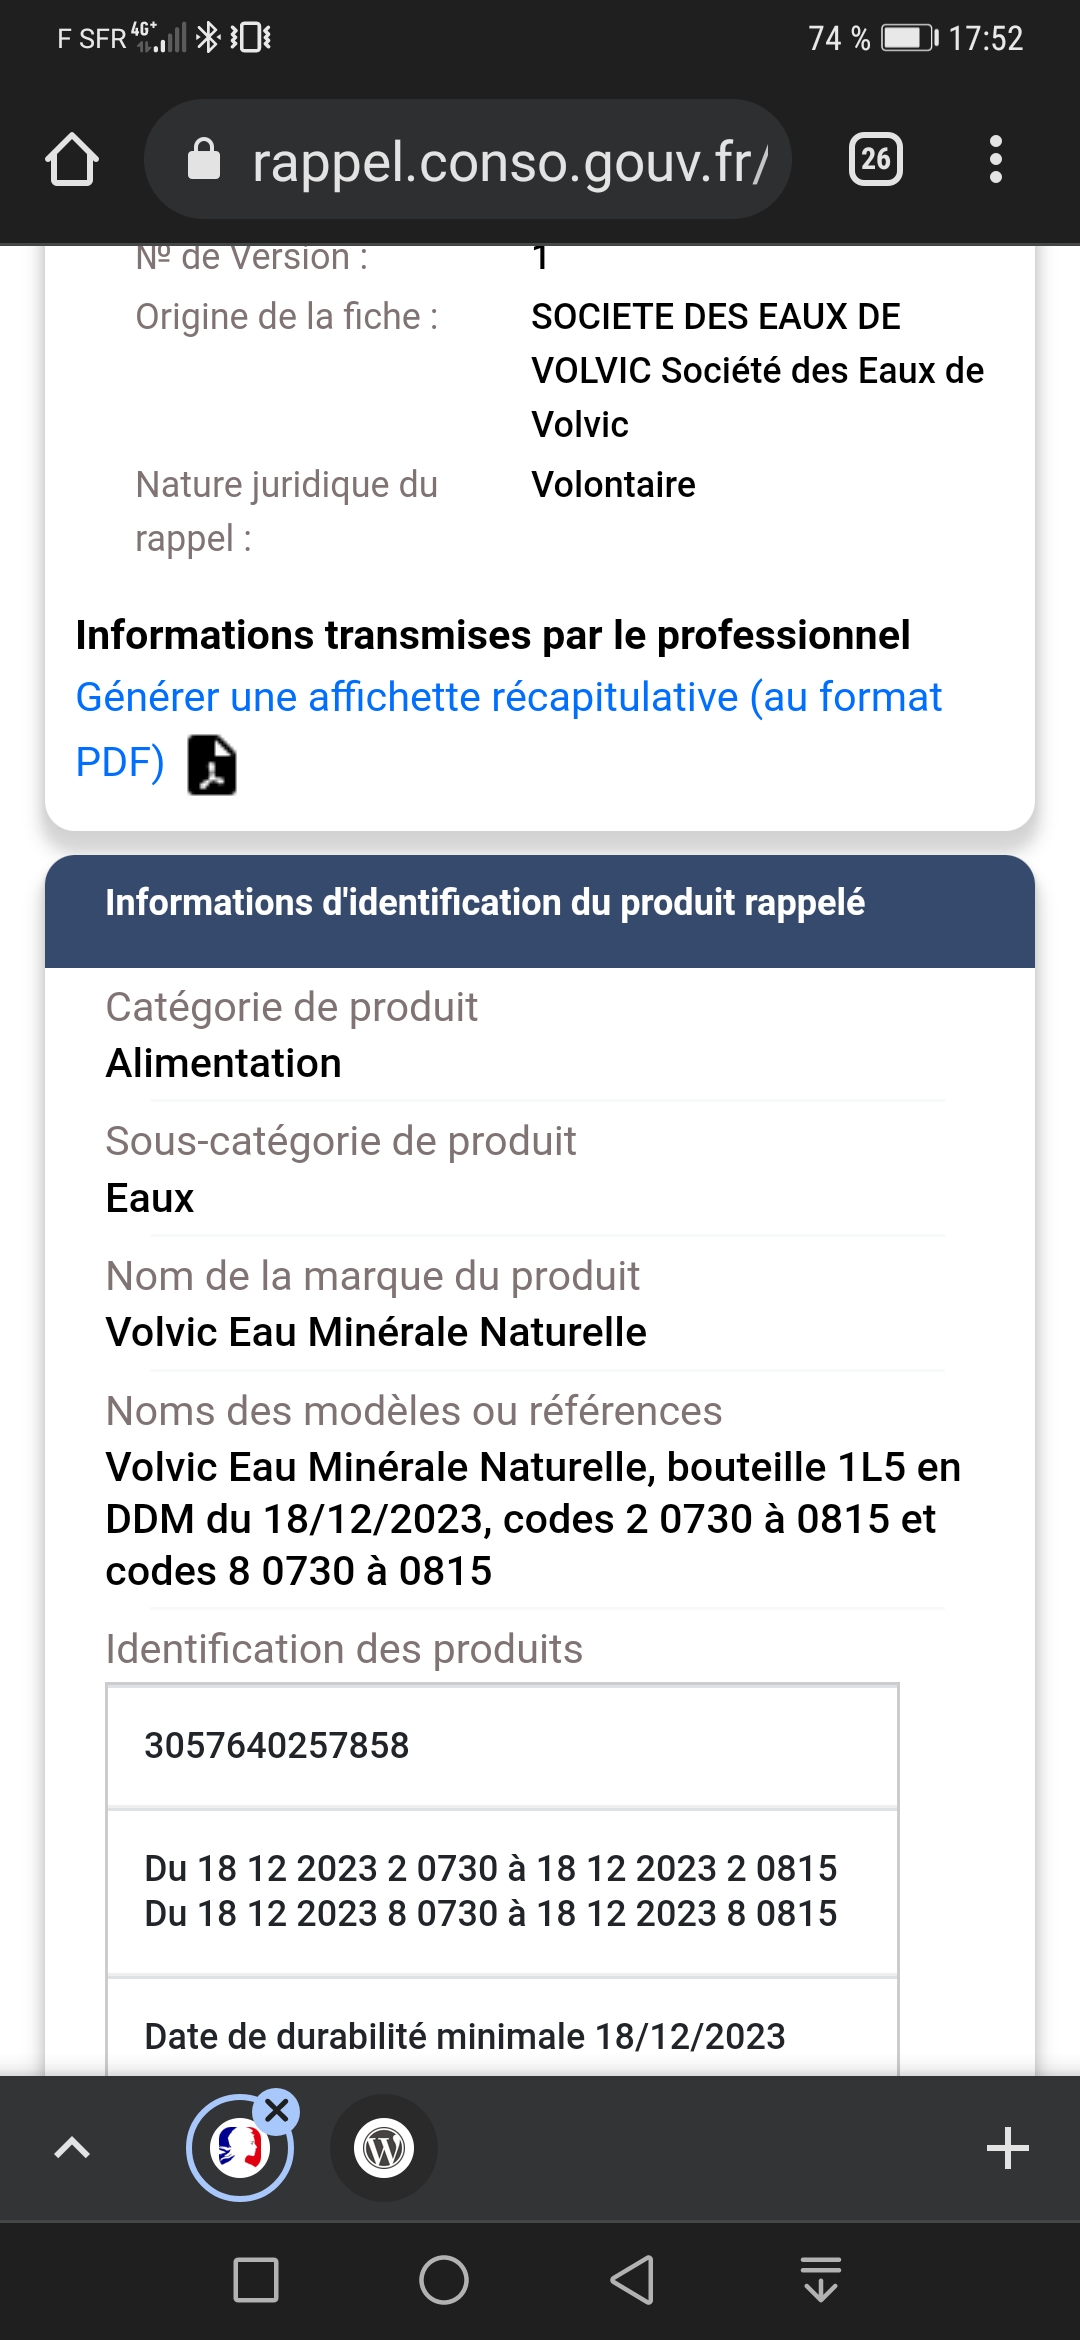Tap the rappel.conso.gouv.fr address bar

click(x=468, y=159)
